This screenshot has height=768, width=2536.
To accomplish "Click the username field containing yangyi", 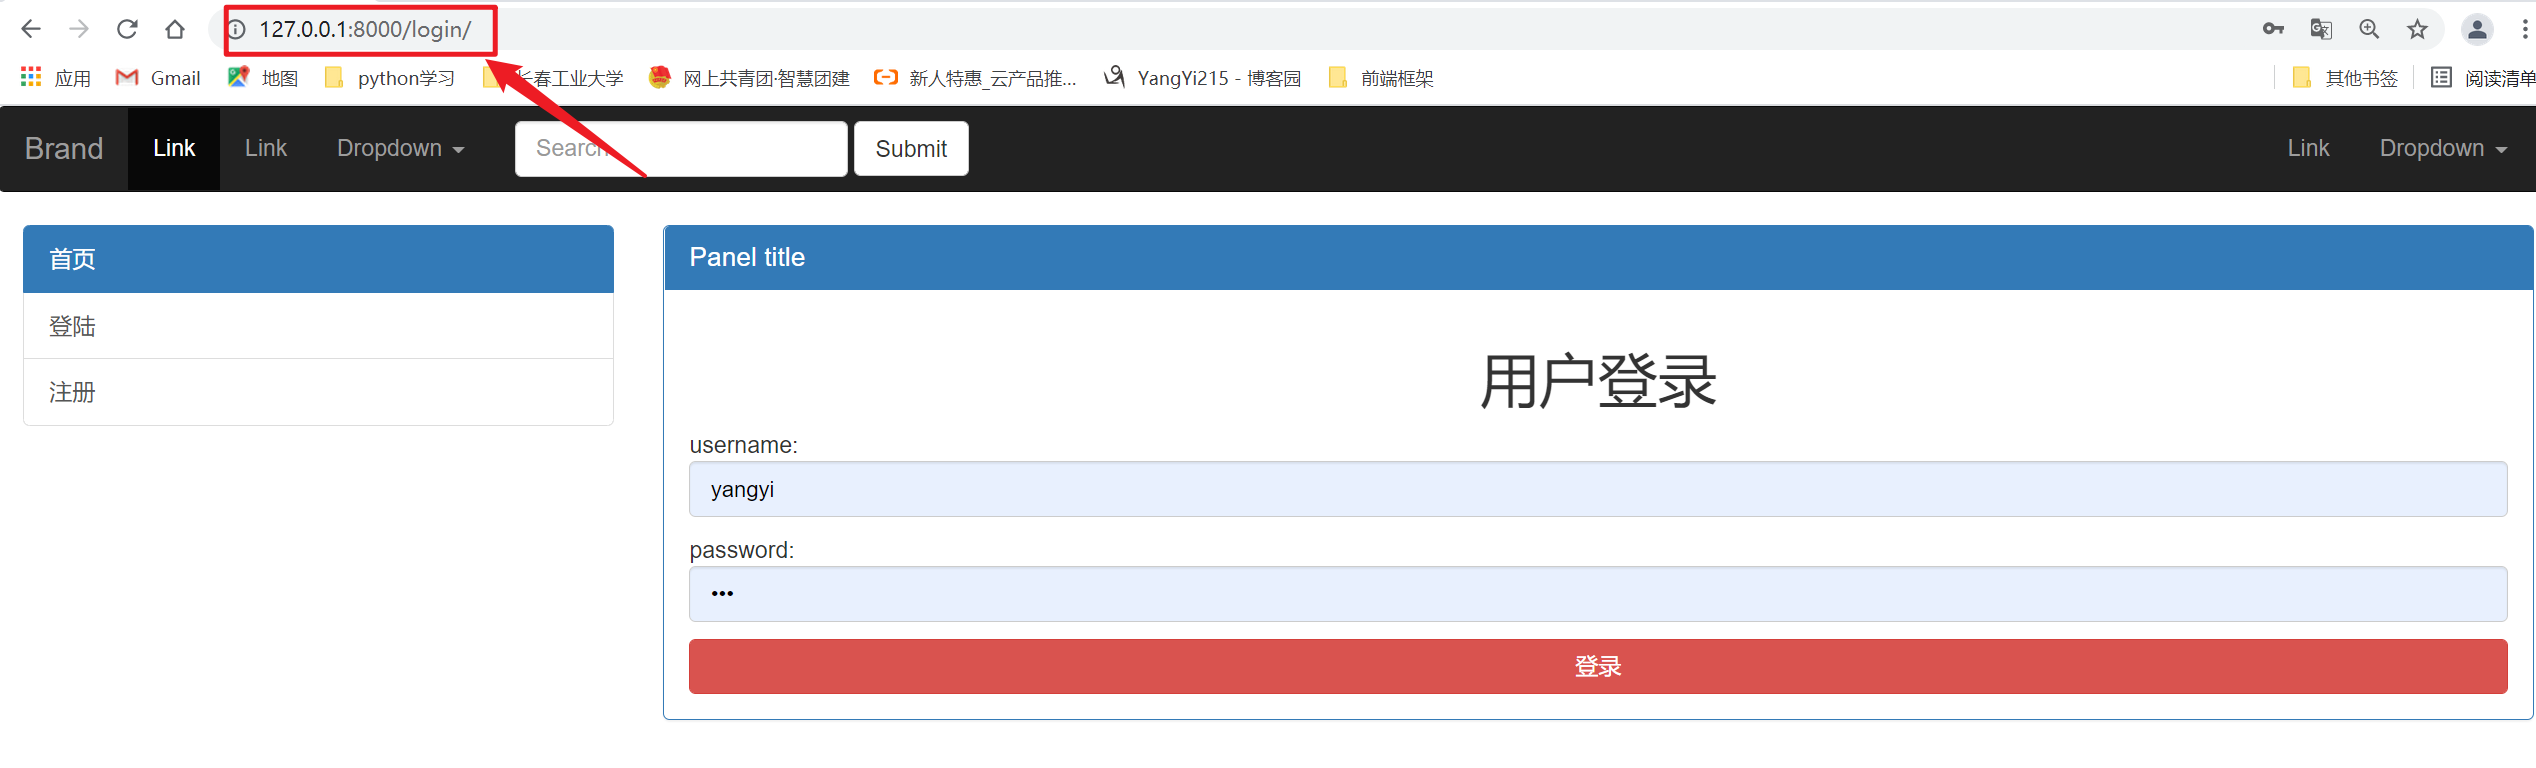I will coord(1598,489).
